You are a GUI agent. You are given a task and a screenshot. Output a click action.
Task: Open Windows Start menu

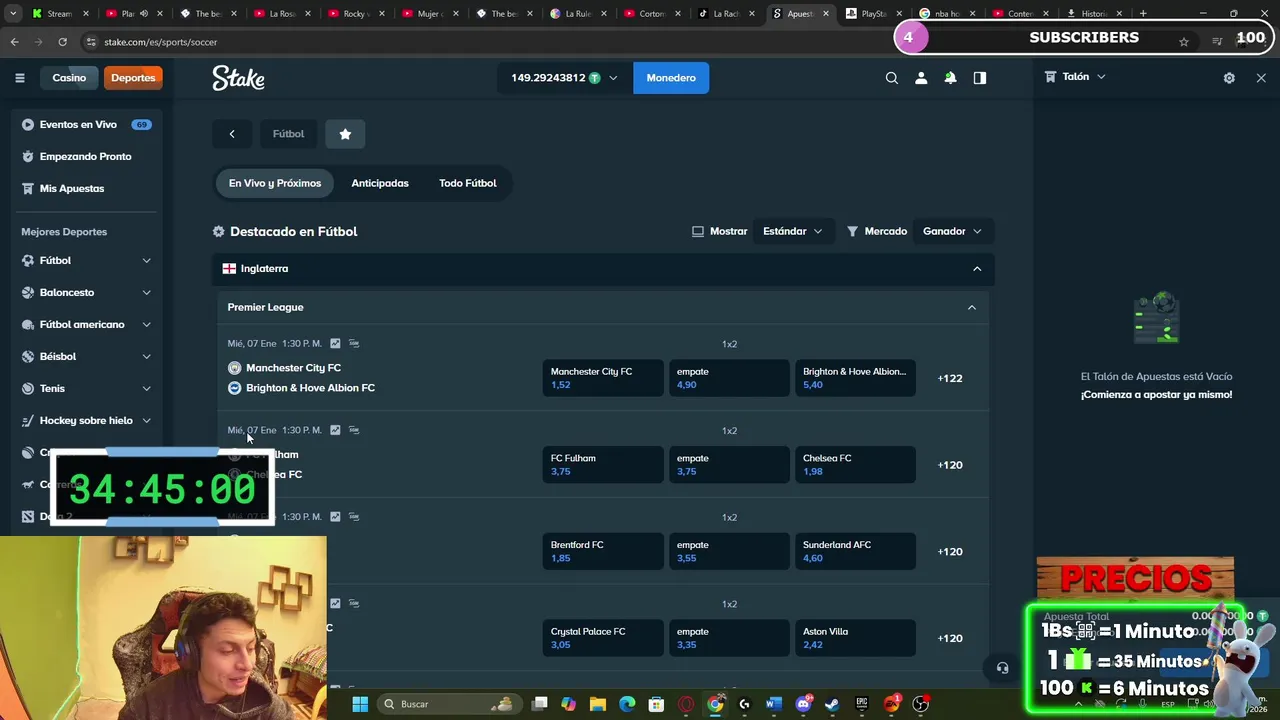(360, 704)
